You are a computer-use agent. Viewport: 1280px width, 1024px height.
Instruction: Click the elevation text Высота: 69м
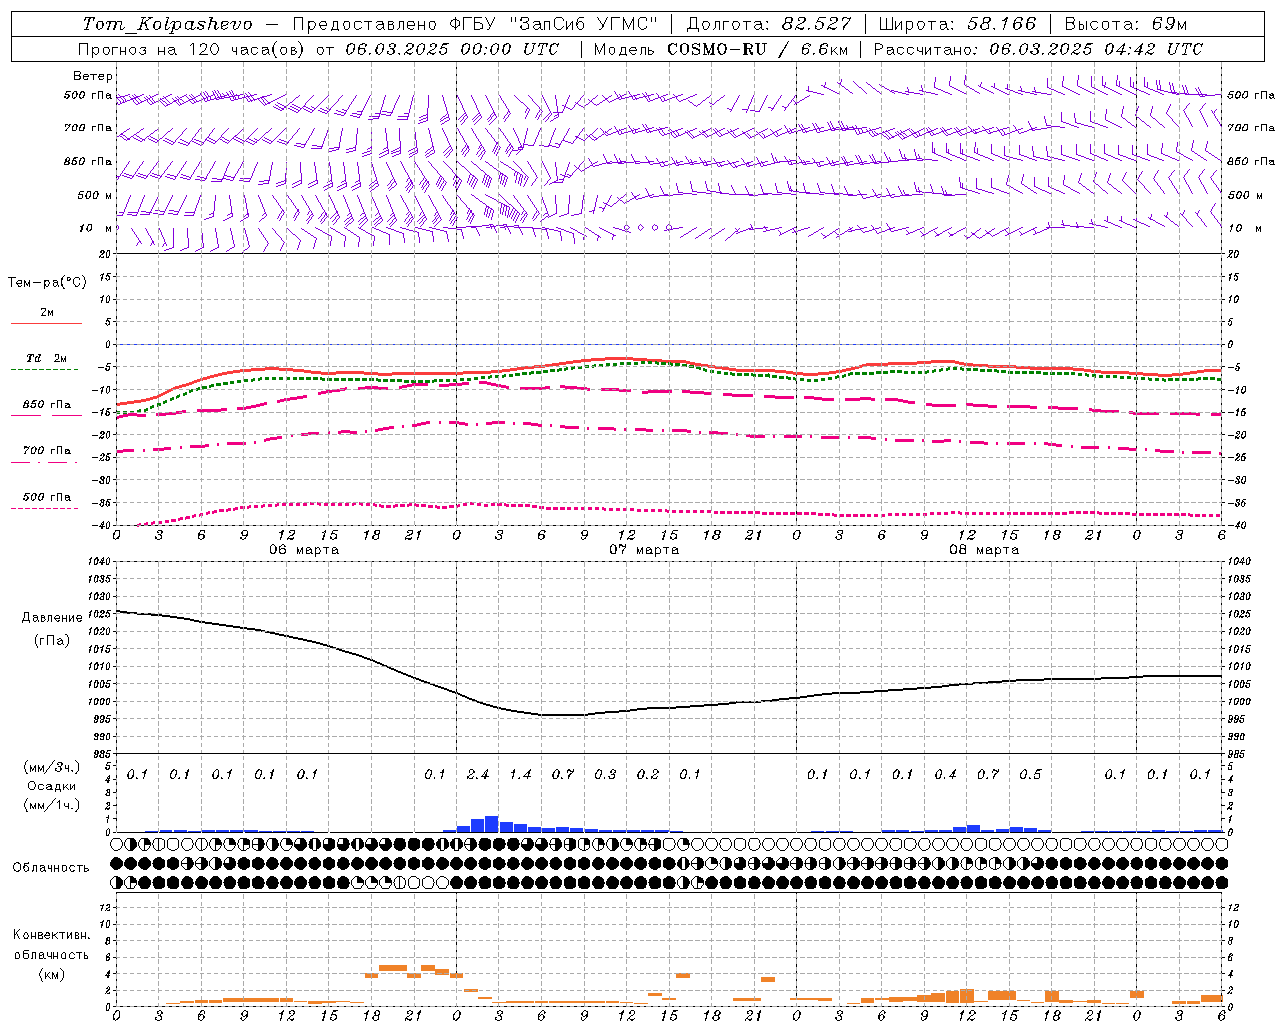click(1126, 24)
